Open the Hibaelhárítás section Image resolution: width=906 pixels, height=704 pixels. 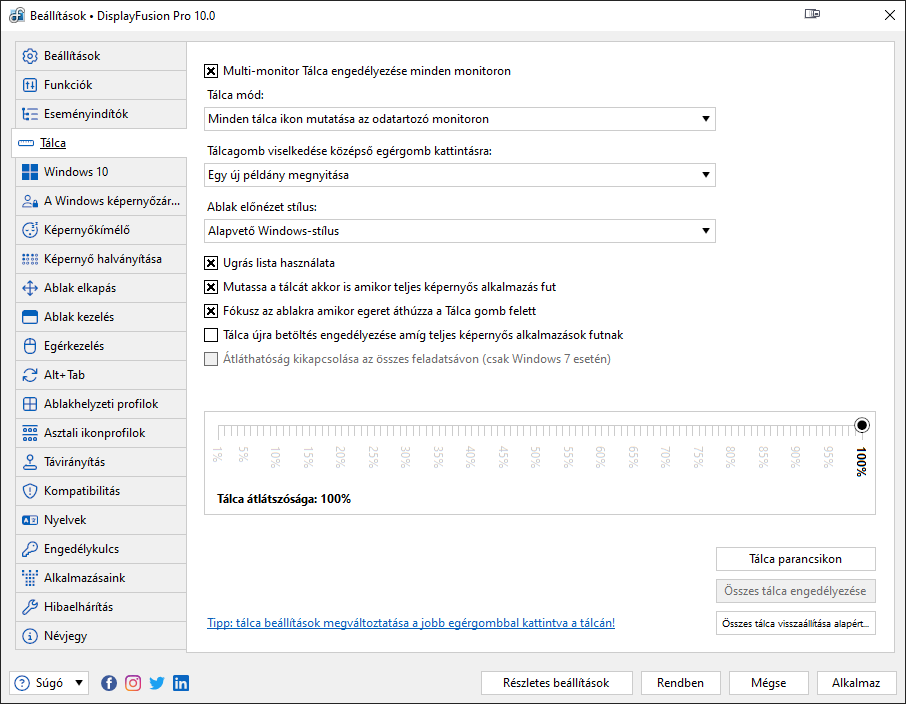pyautogui.click(x=101, y=607)
